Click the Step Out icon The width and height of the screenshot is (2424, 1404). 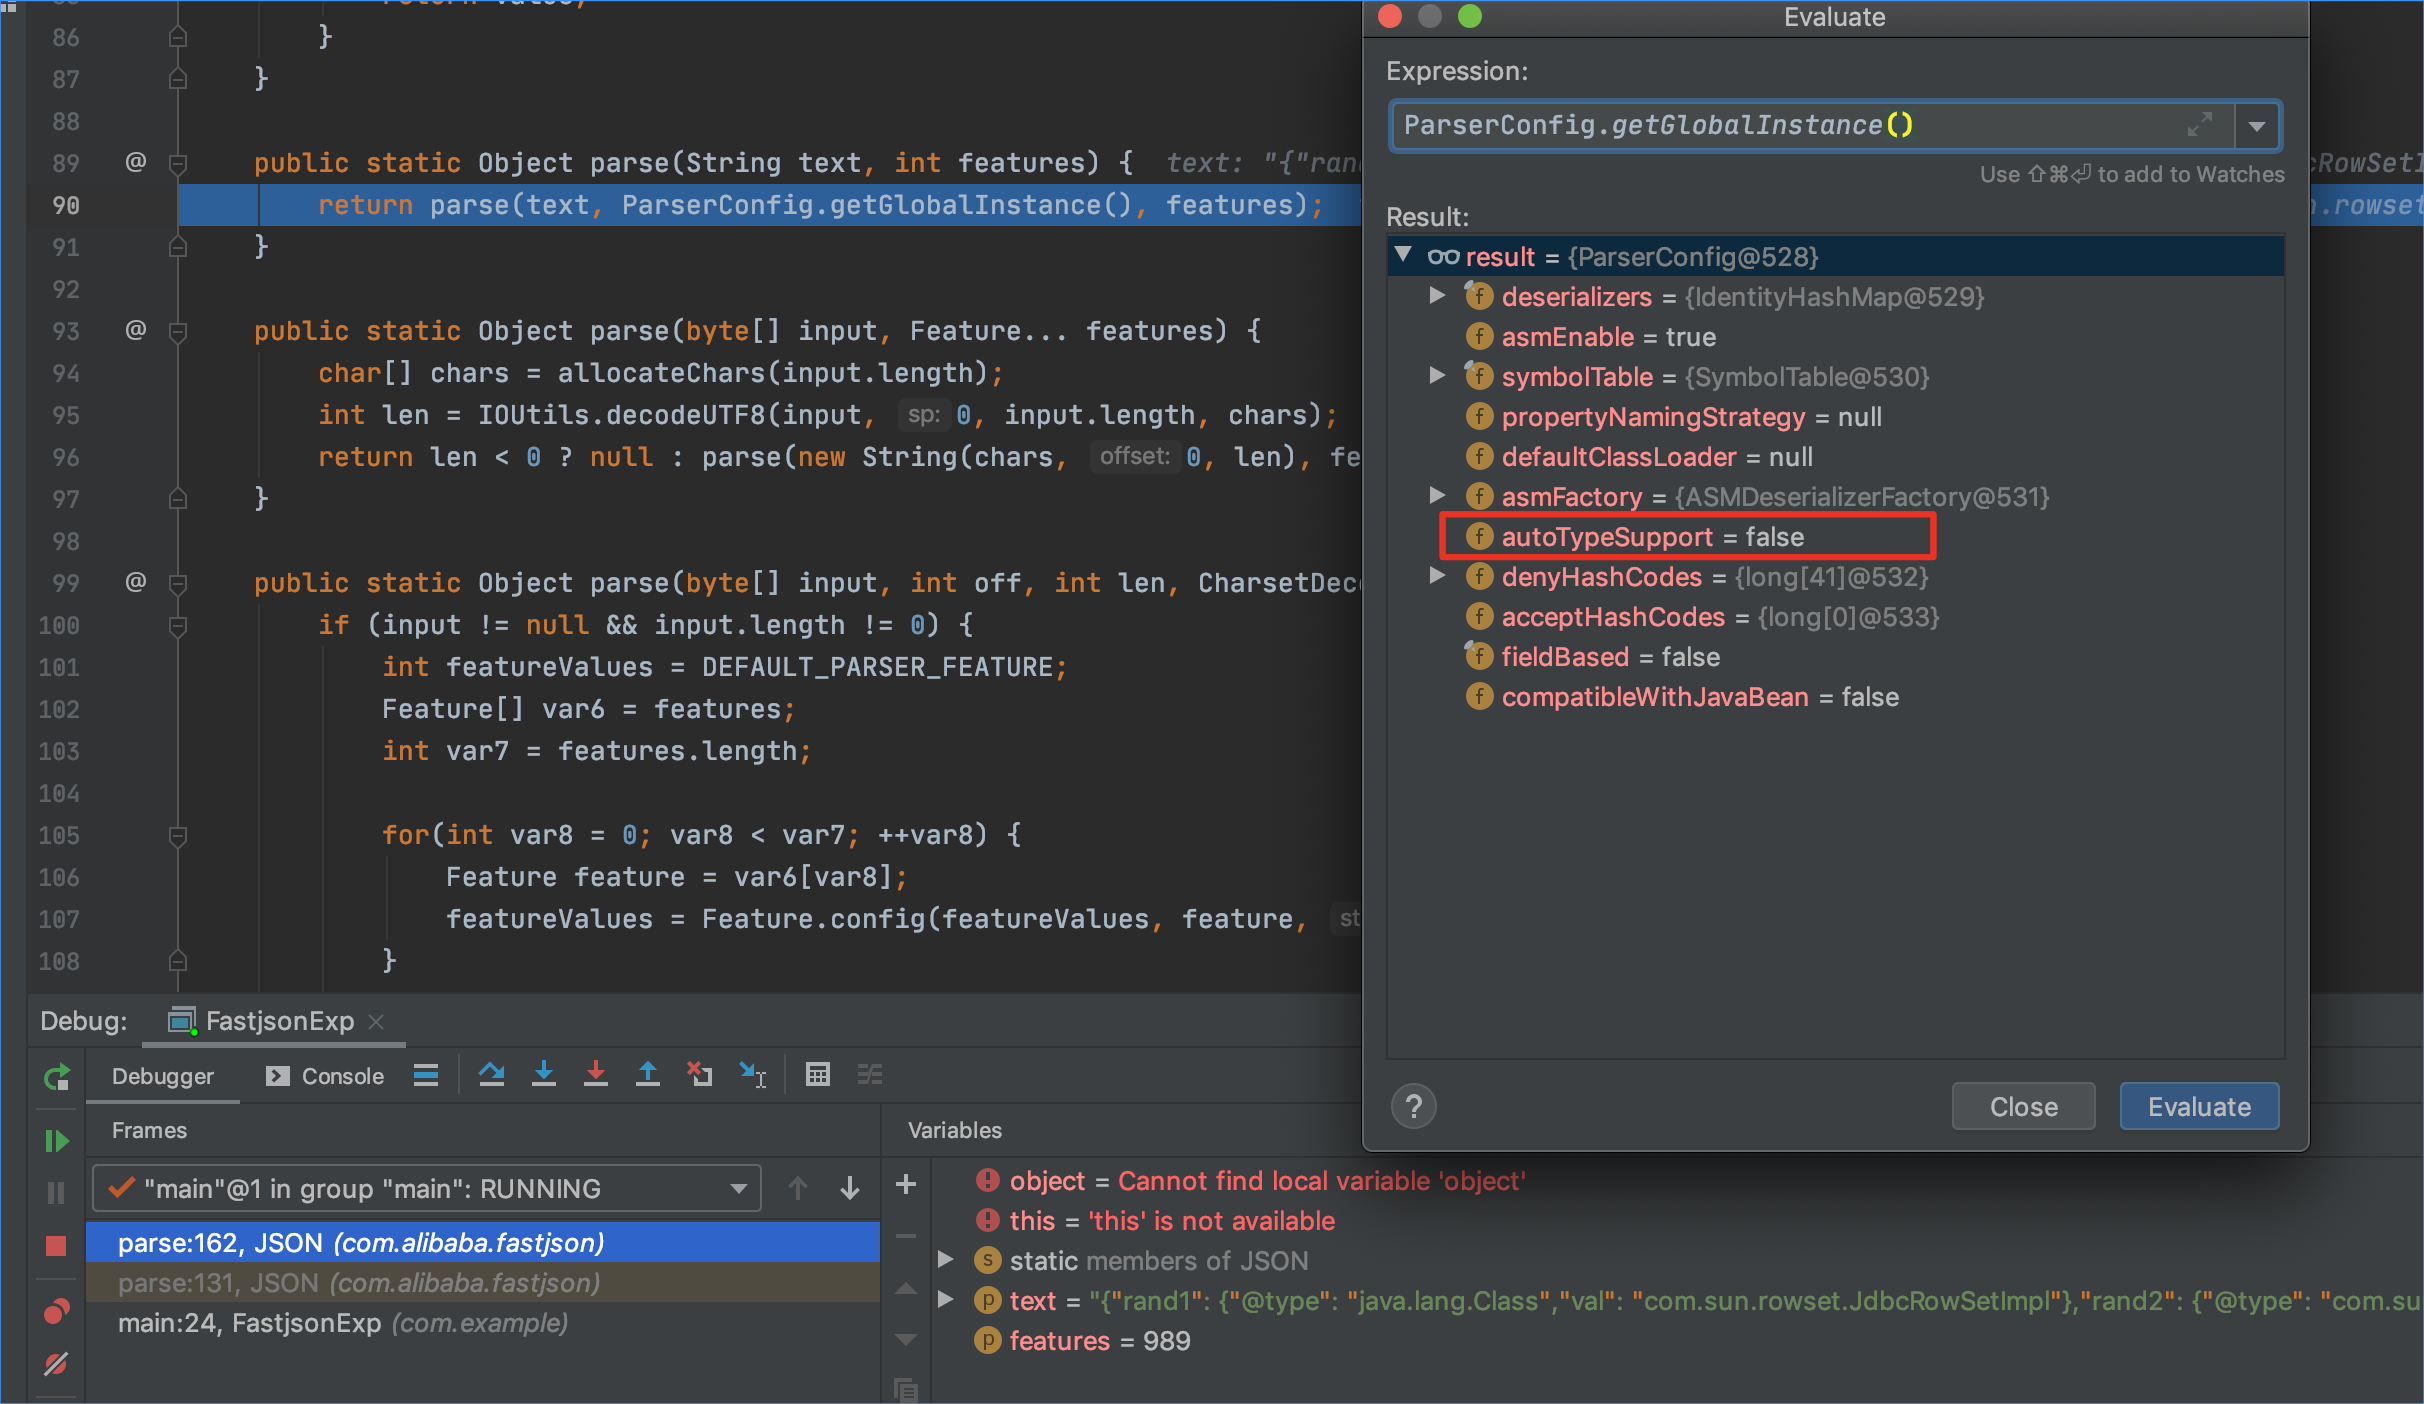point(647,1075)
